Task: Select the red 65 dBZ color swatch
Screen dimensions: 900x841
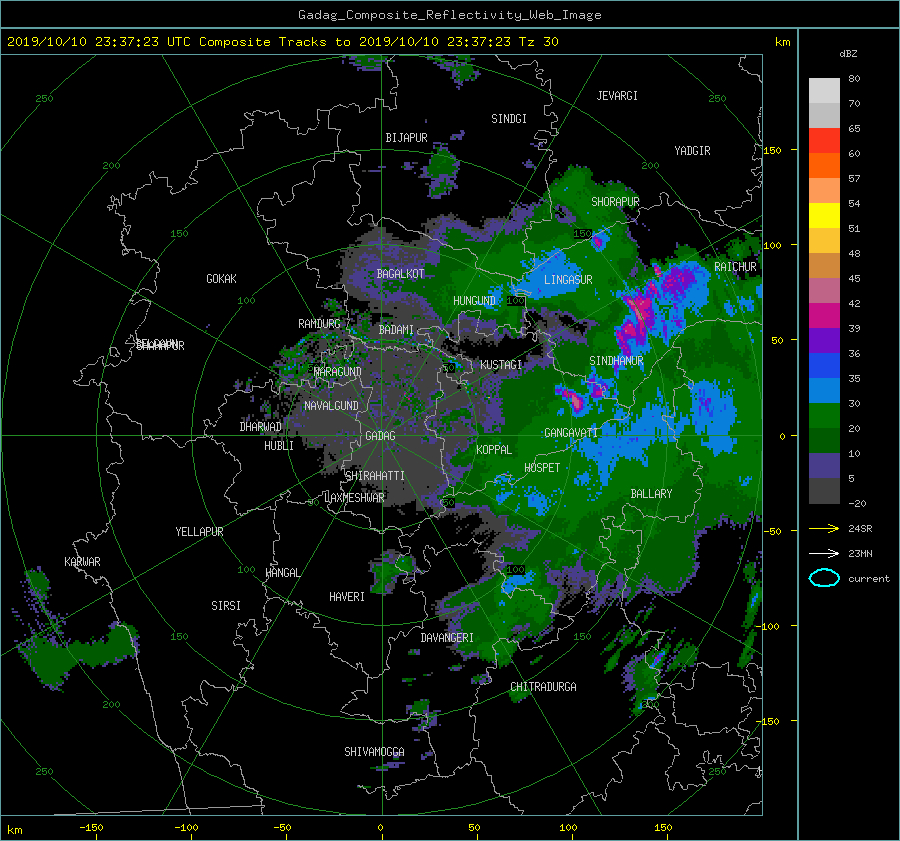Action: [824, 140]
